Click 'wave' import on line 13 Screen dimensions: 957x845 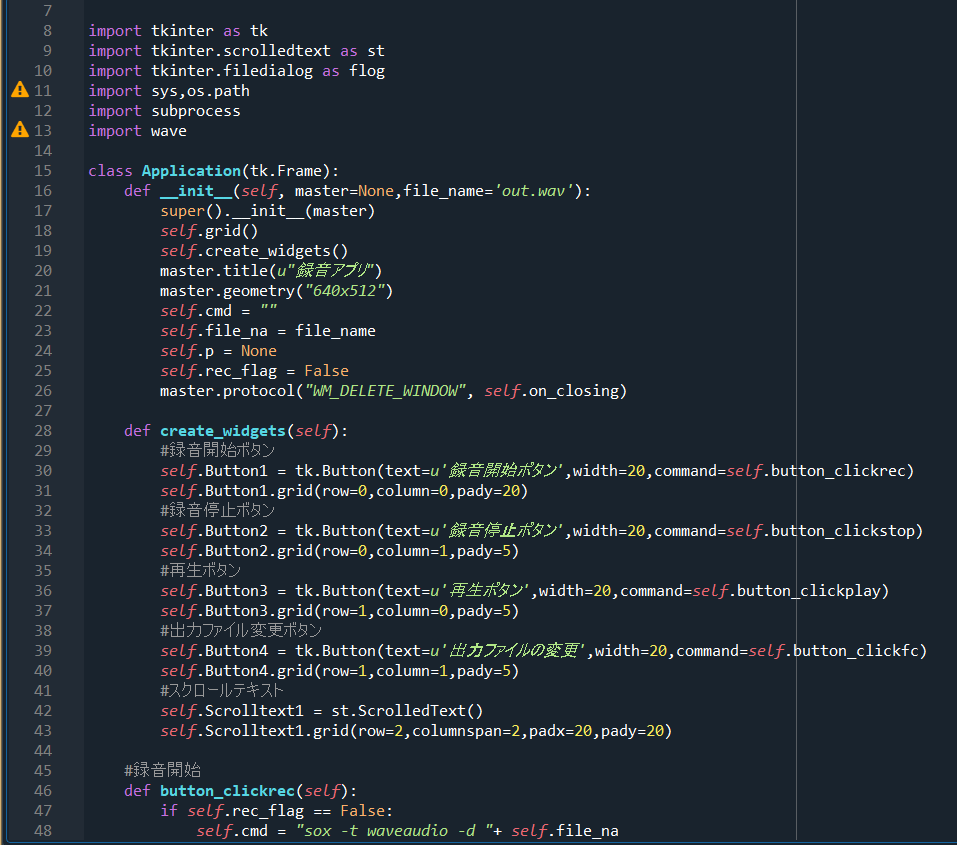click(169, 131)
